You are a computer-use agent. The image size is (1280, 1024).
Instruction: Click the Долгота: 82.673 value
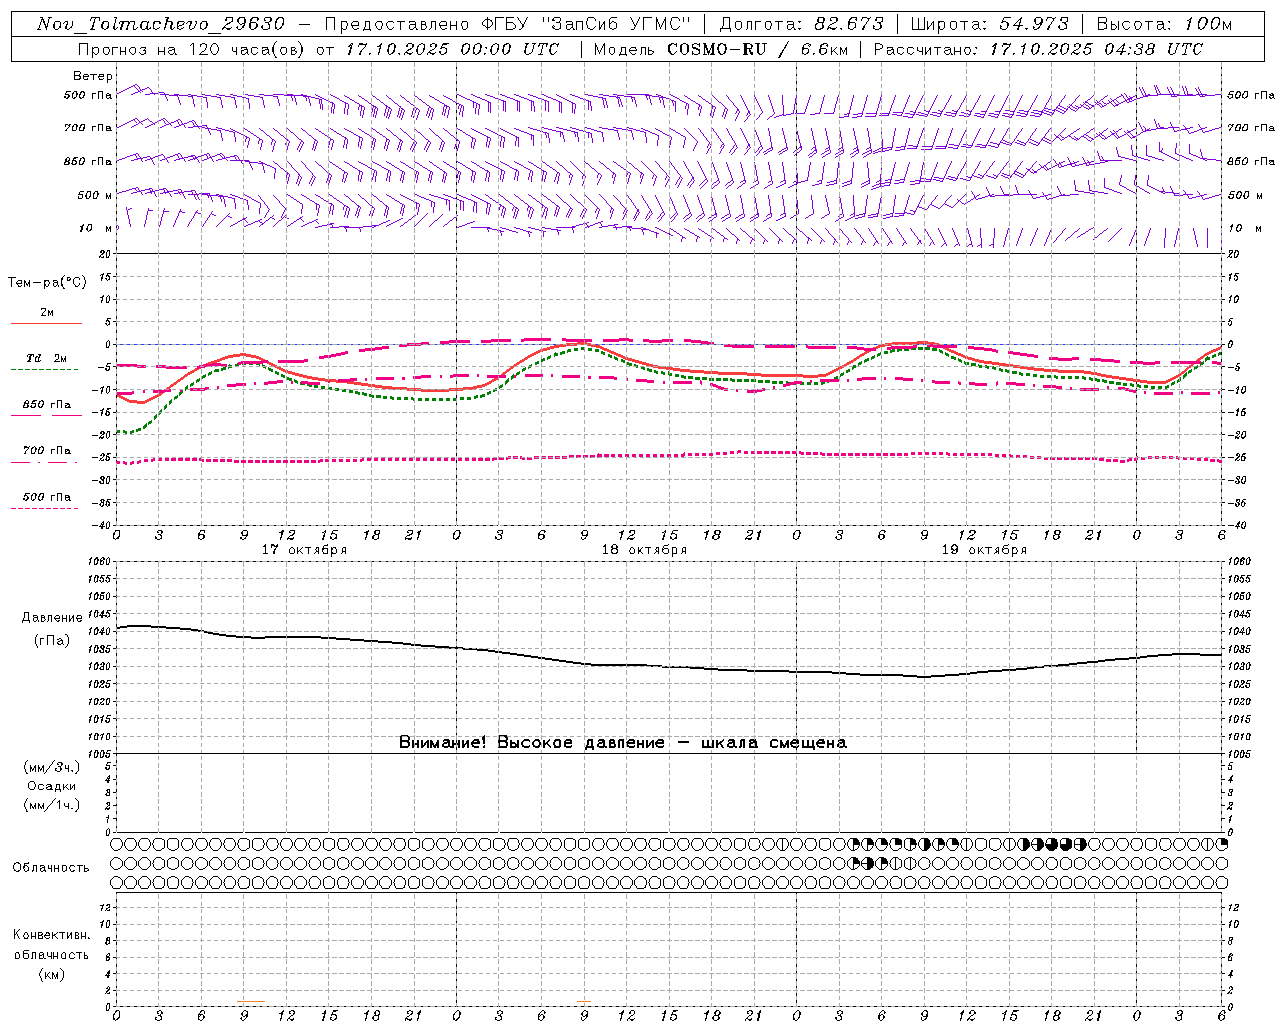coord(802,24)
